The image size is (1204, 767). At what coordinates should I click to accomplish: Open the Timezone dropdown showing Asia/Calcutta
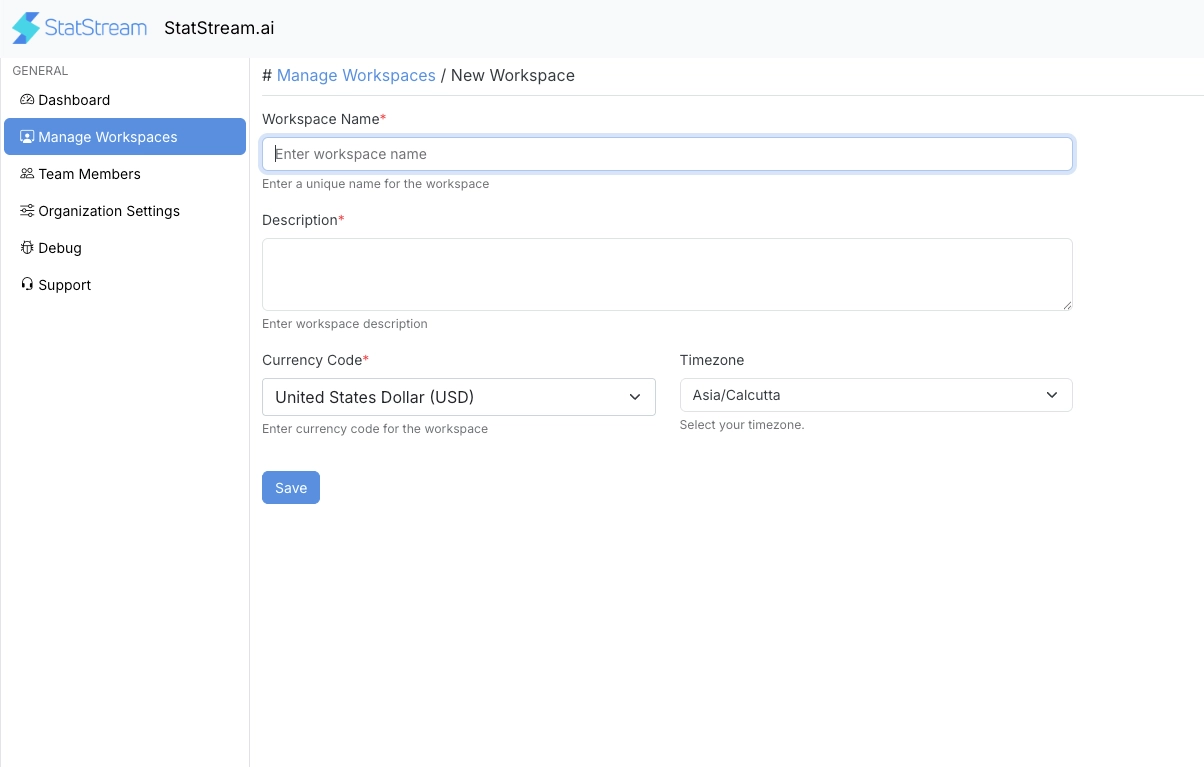pos(876,395)
